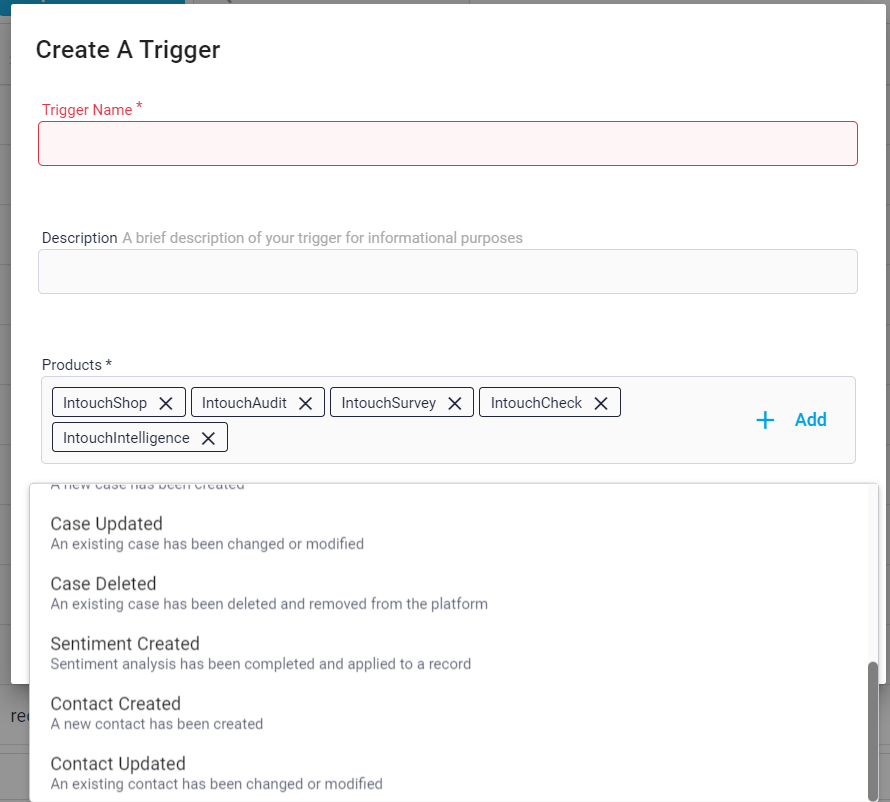
Task: Click the Add products button
Action: point(791,420)
